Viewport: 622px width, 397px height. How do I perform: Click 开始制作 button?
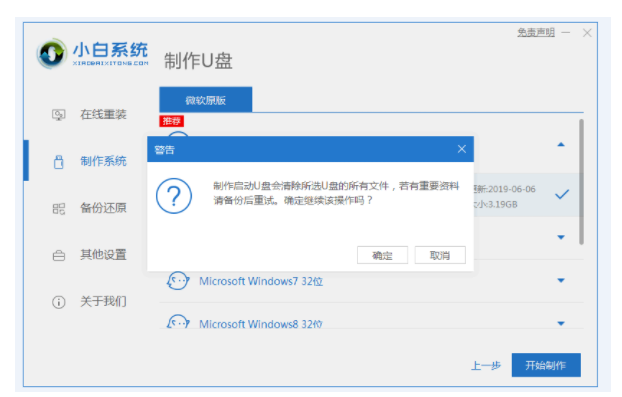[546, 365]
